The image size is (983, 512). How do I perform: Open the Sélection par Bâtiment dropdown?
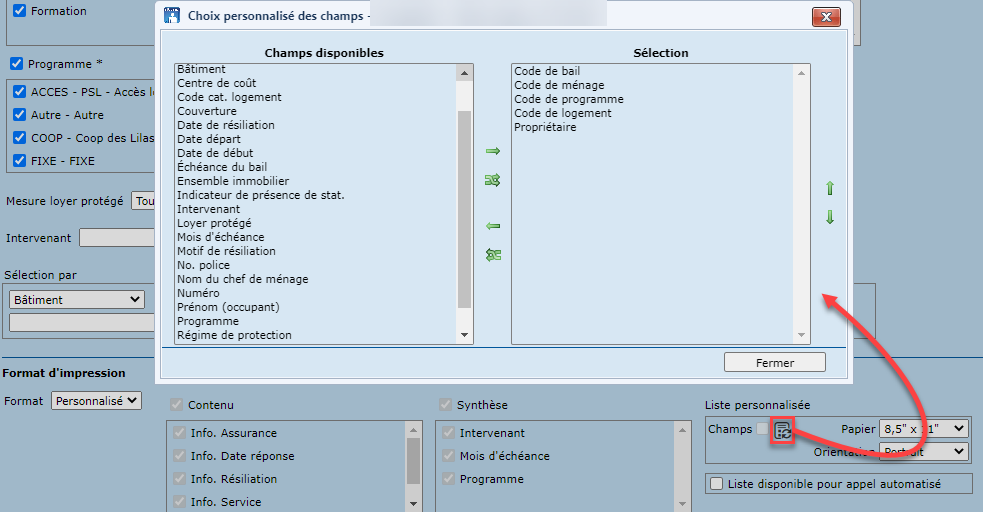[x=77, y=299]
